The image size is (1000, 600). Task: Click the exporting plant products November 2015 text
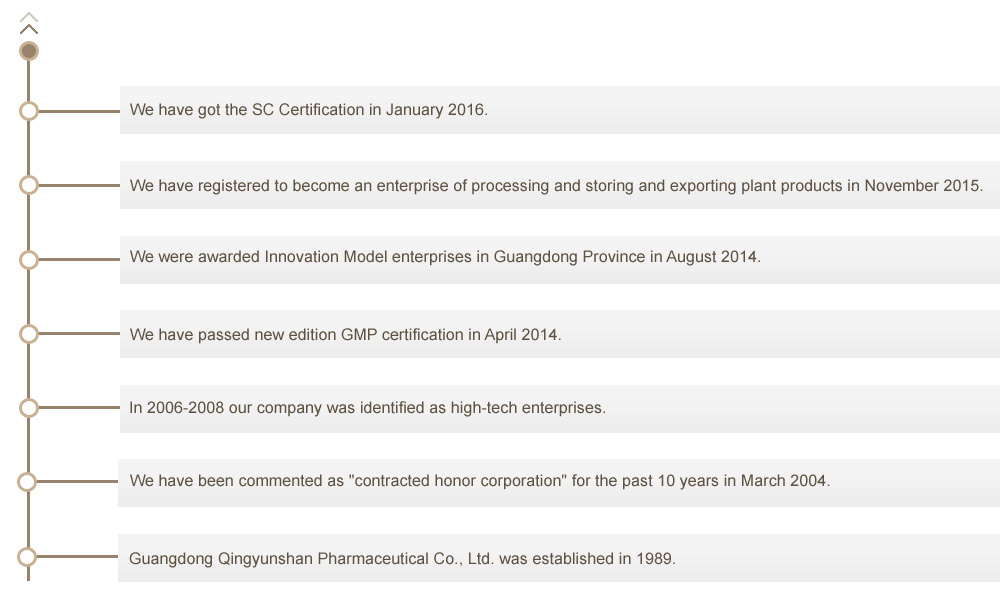[x=556, y=186]
